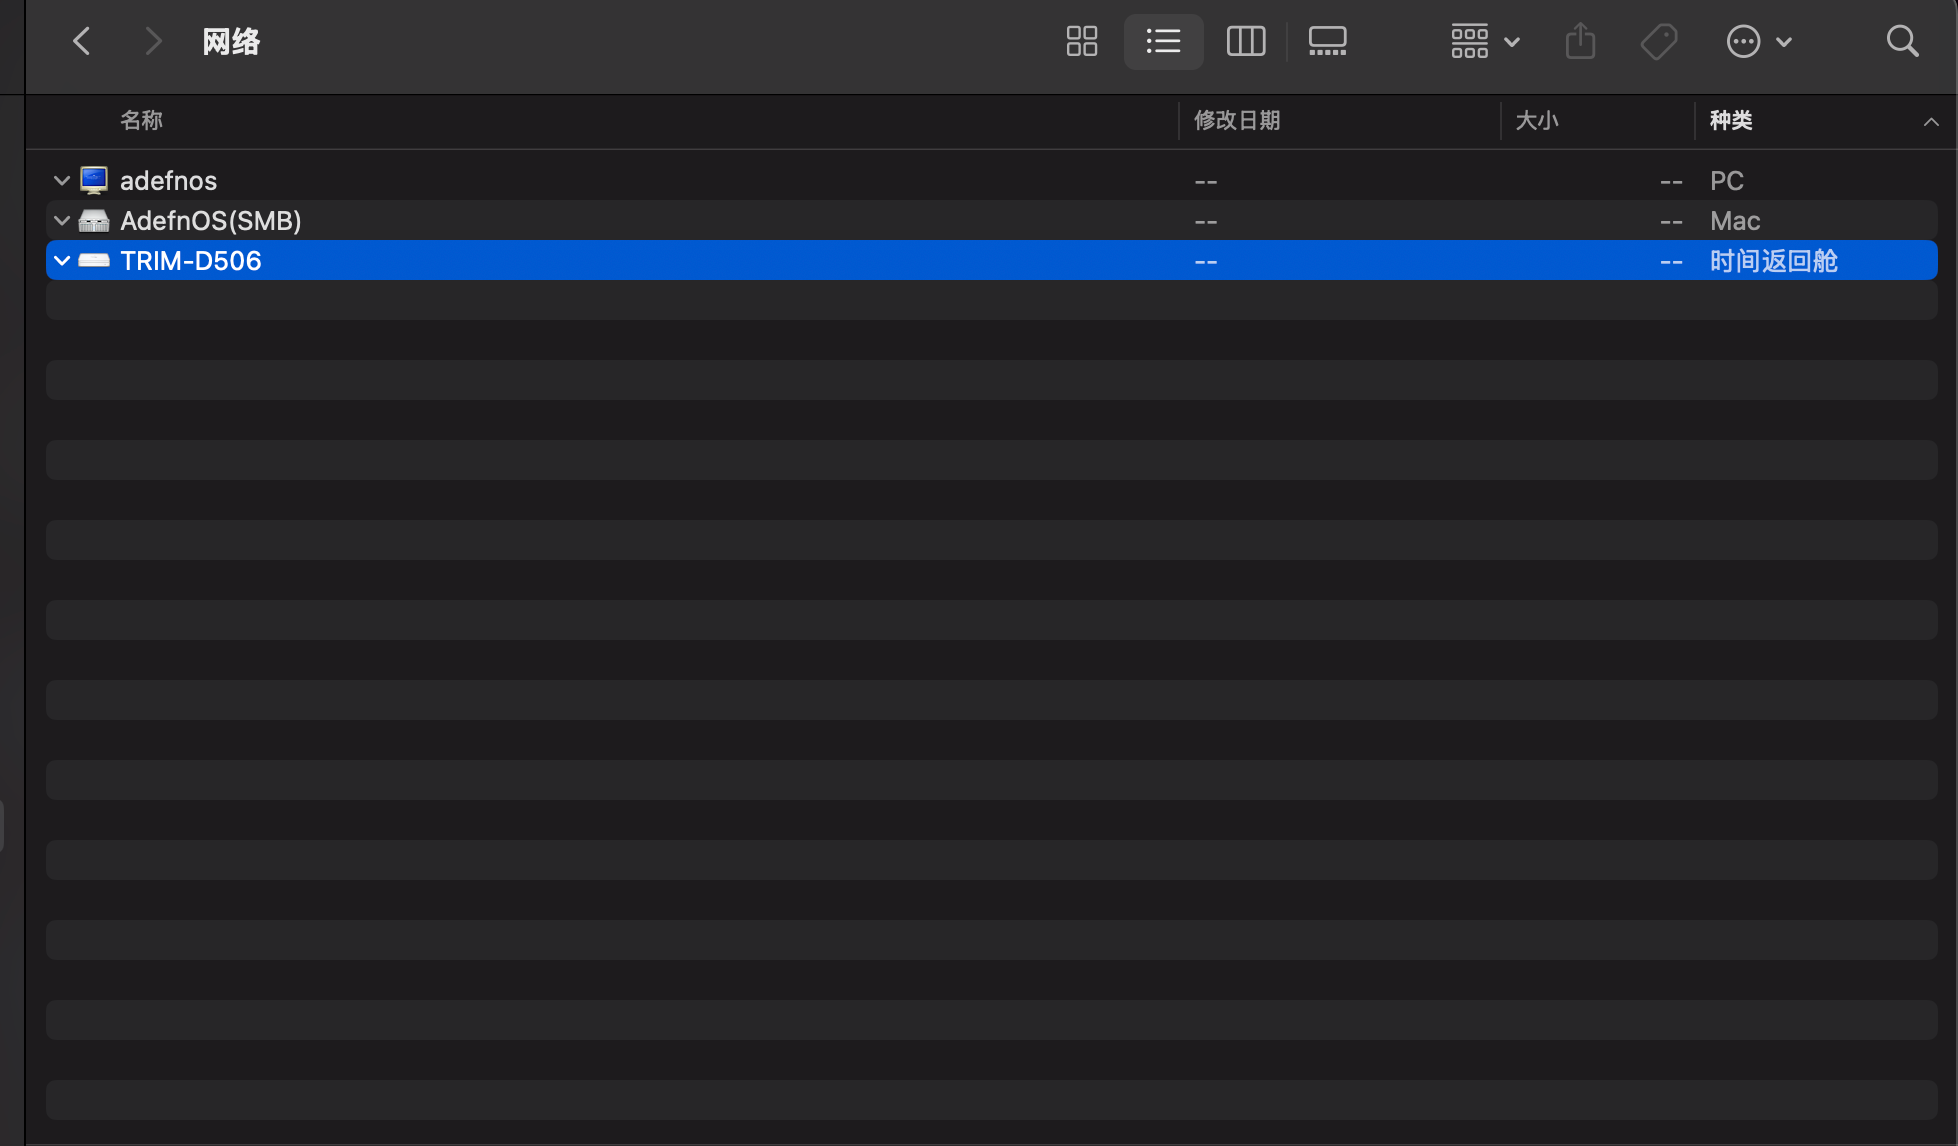The image size is (1958, 1146).
Task: Click the back navigation arrow
Action: pos(82,42)
